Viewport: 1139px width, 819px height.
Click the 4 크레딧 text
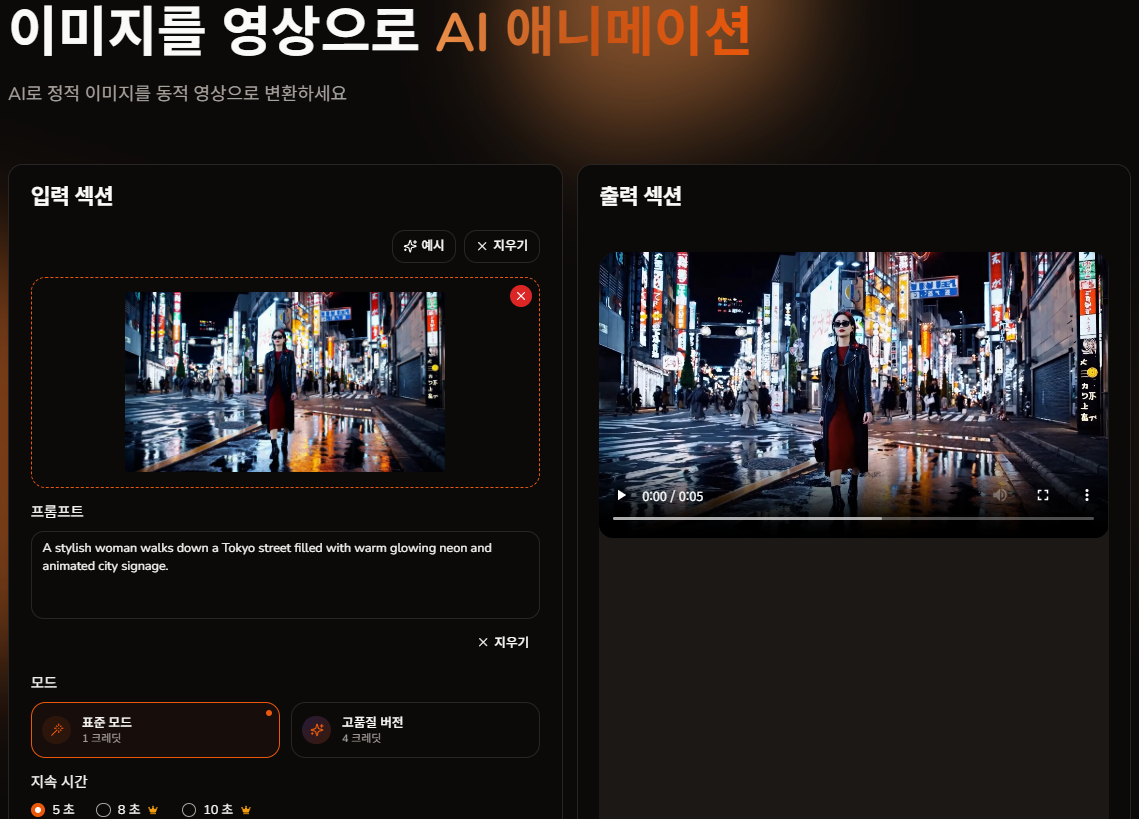pyautogui.click(x=362, y=738)
